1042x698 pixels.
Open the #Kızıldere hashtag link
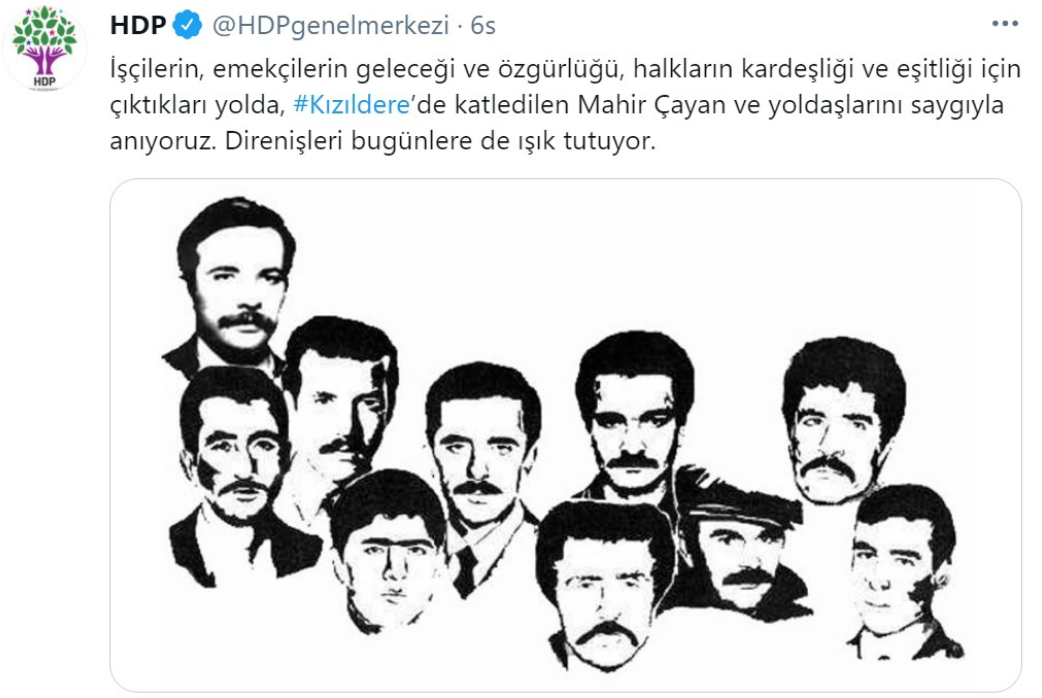352,105
